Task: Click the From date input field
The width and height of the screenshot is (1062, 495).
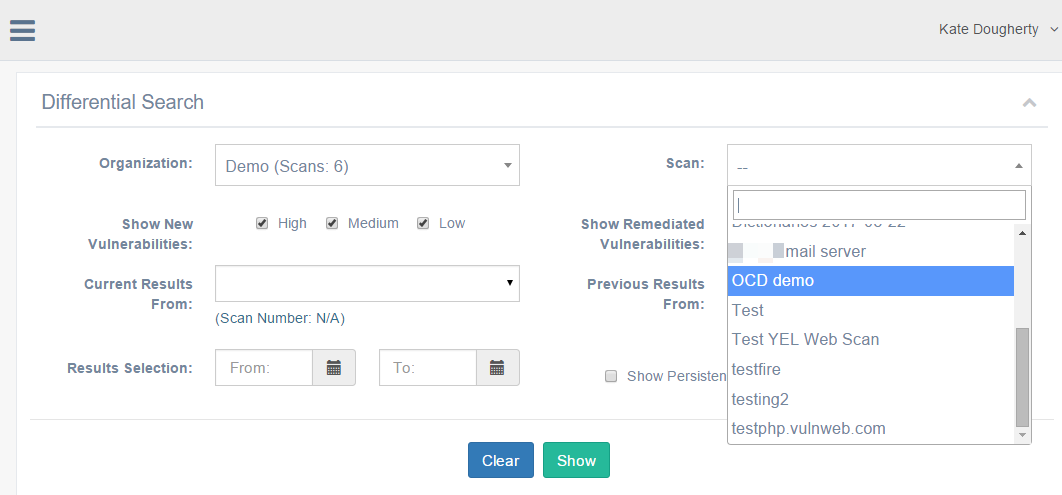Action: pyautogui.click(x=264, y=368)
